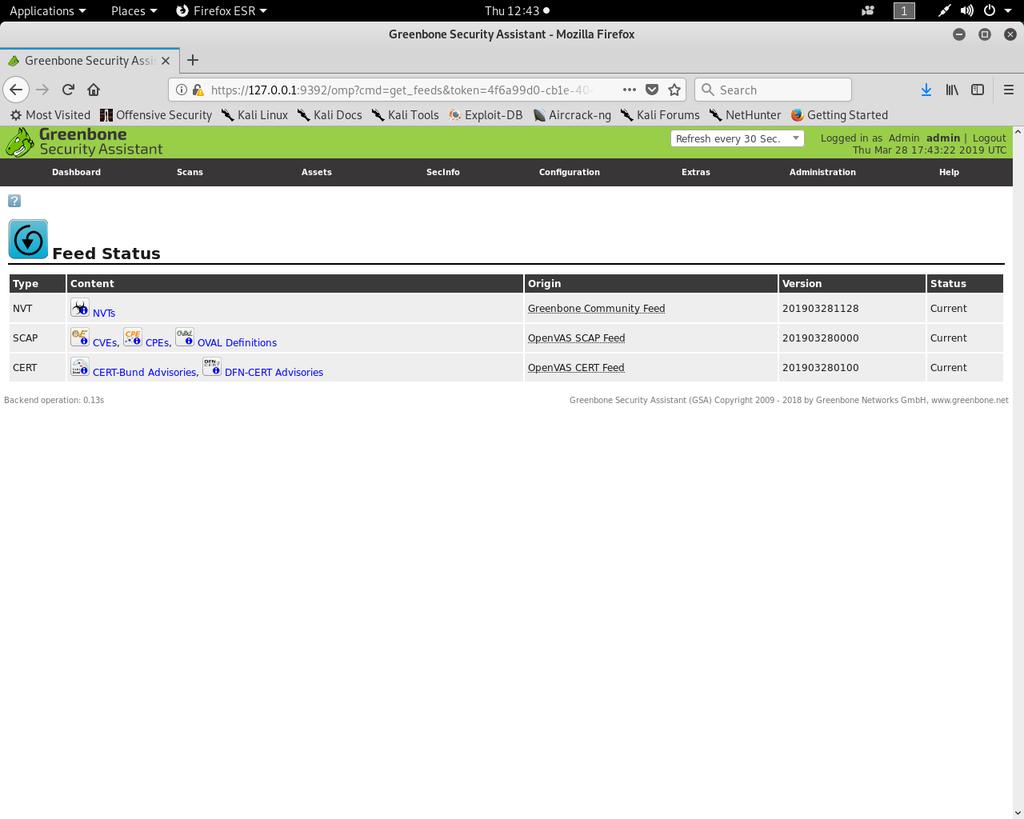The height and width of the screenshot is (819, 1024).
Task: Expand the Firefox ESR app menu
Action: [221, 10]
